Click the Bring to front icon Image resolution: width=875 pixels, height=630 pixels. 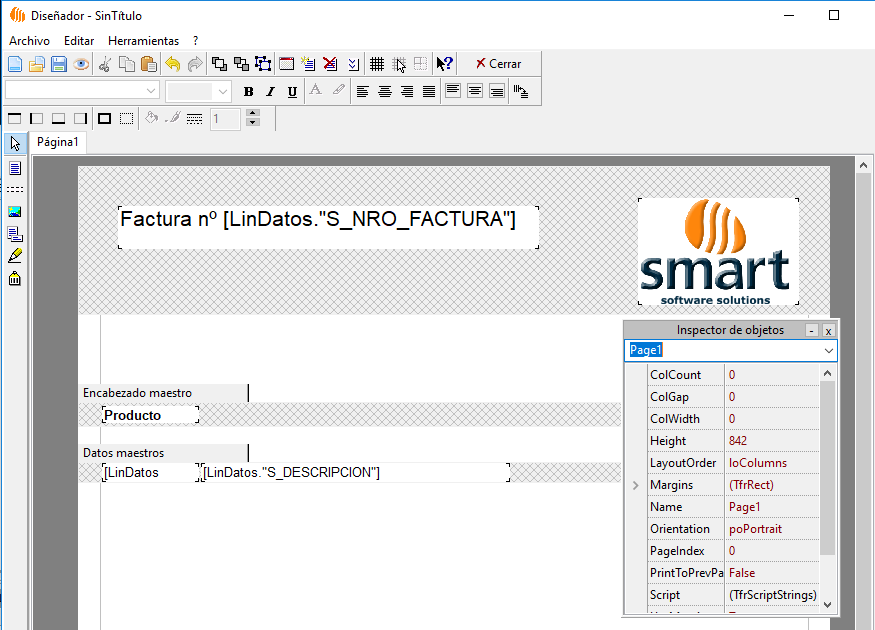tap(219, 64)
